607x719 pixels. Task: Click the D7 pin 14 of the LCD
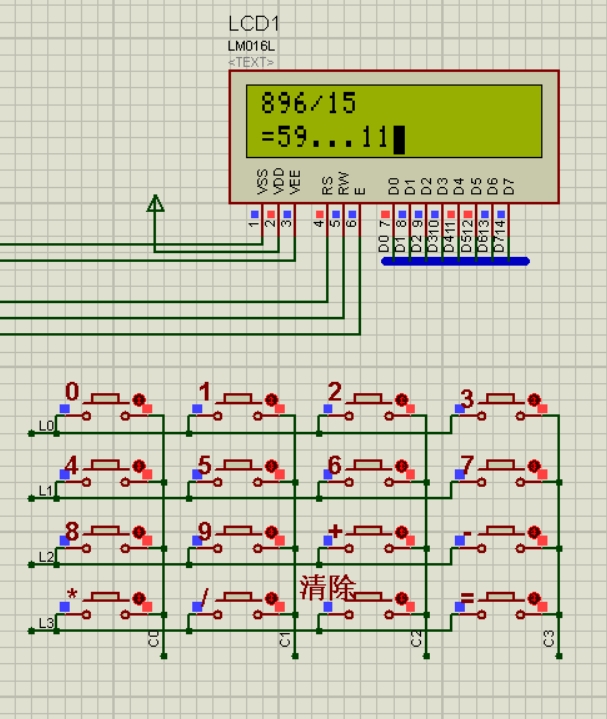coord(508,220)
